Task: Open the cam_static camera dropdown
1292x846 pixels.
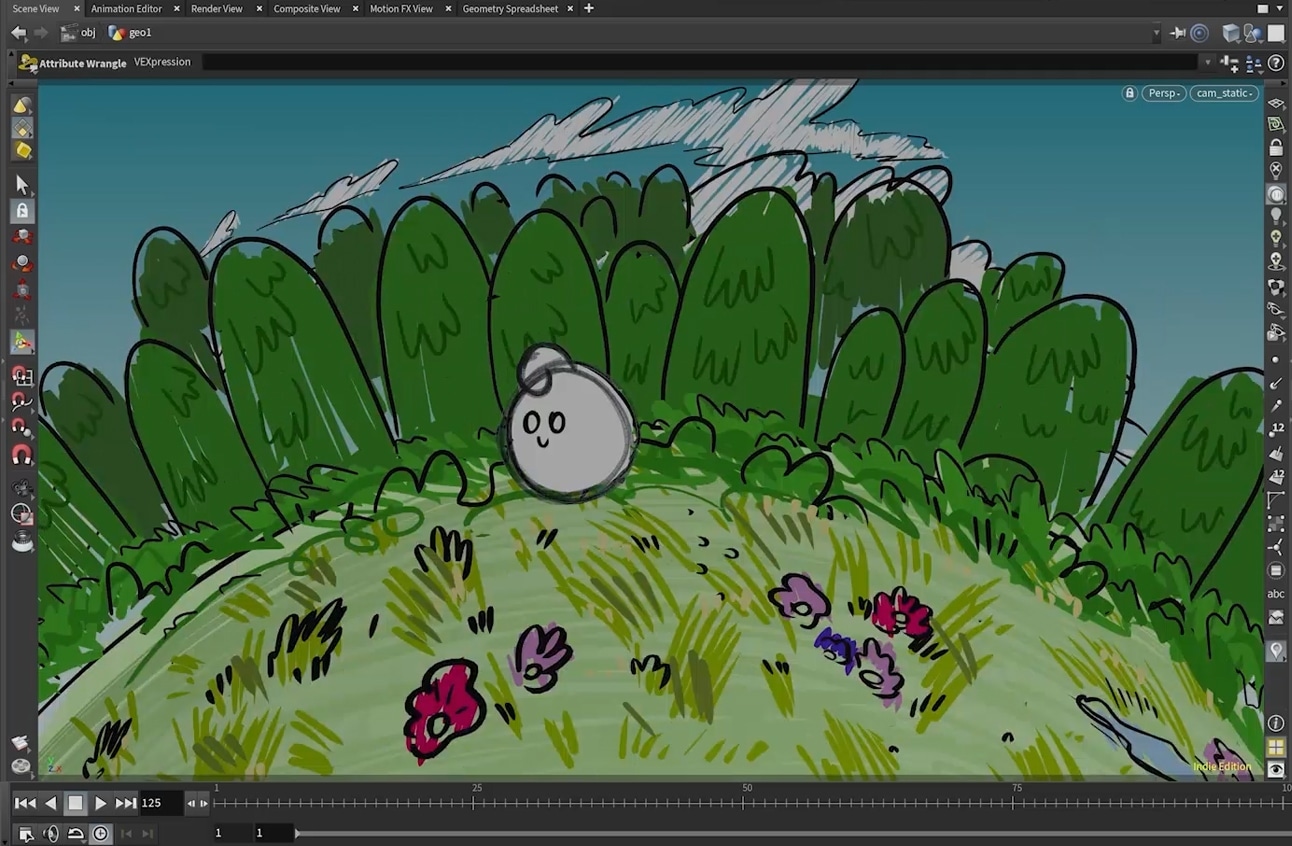Action: click(x=1225, y=93)
